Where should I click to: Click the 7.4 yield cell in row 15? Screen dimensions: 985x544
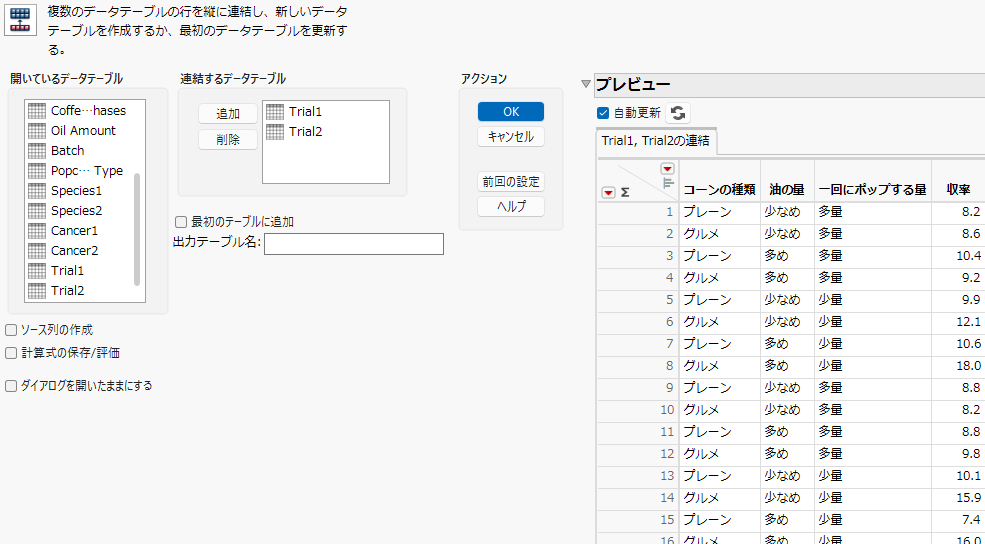coord(959,520)
